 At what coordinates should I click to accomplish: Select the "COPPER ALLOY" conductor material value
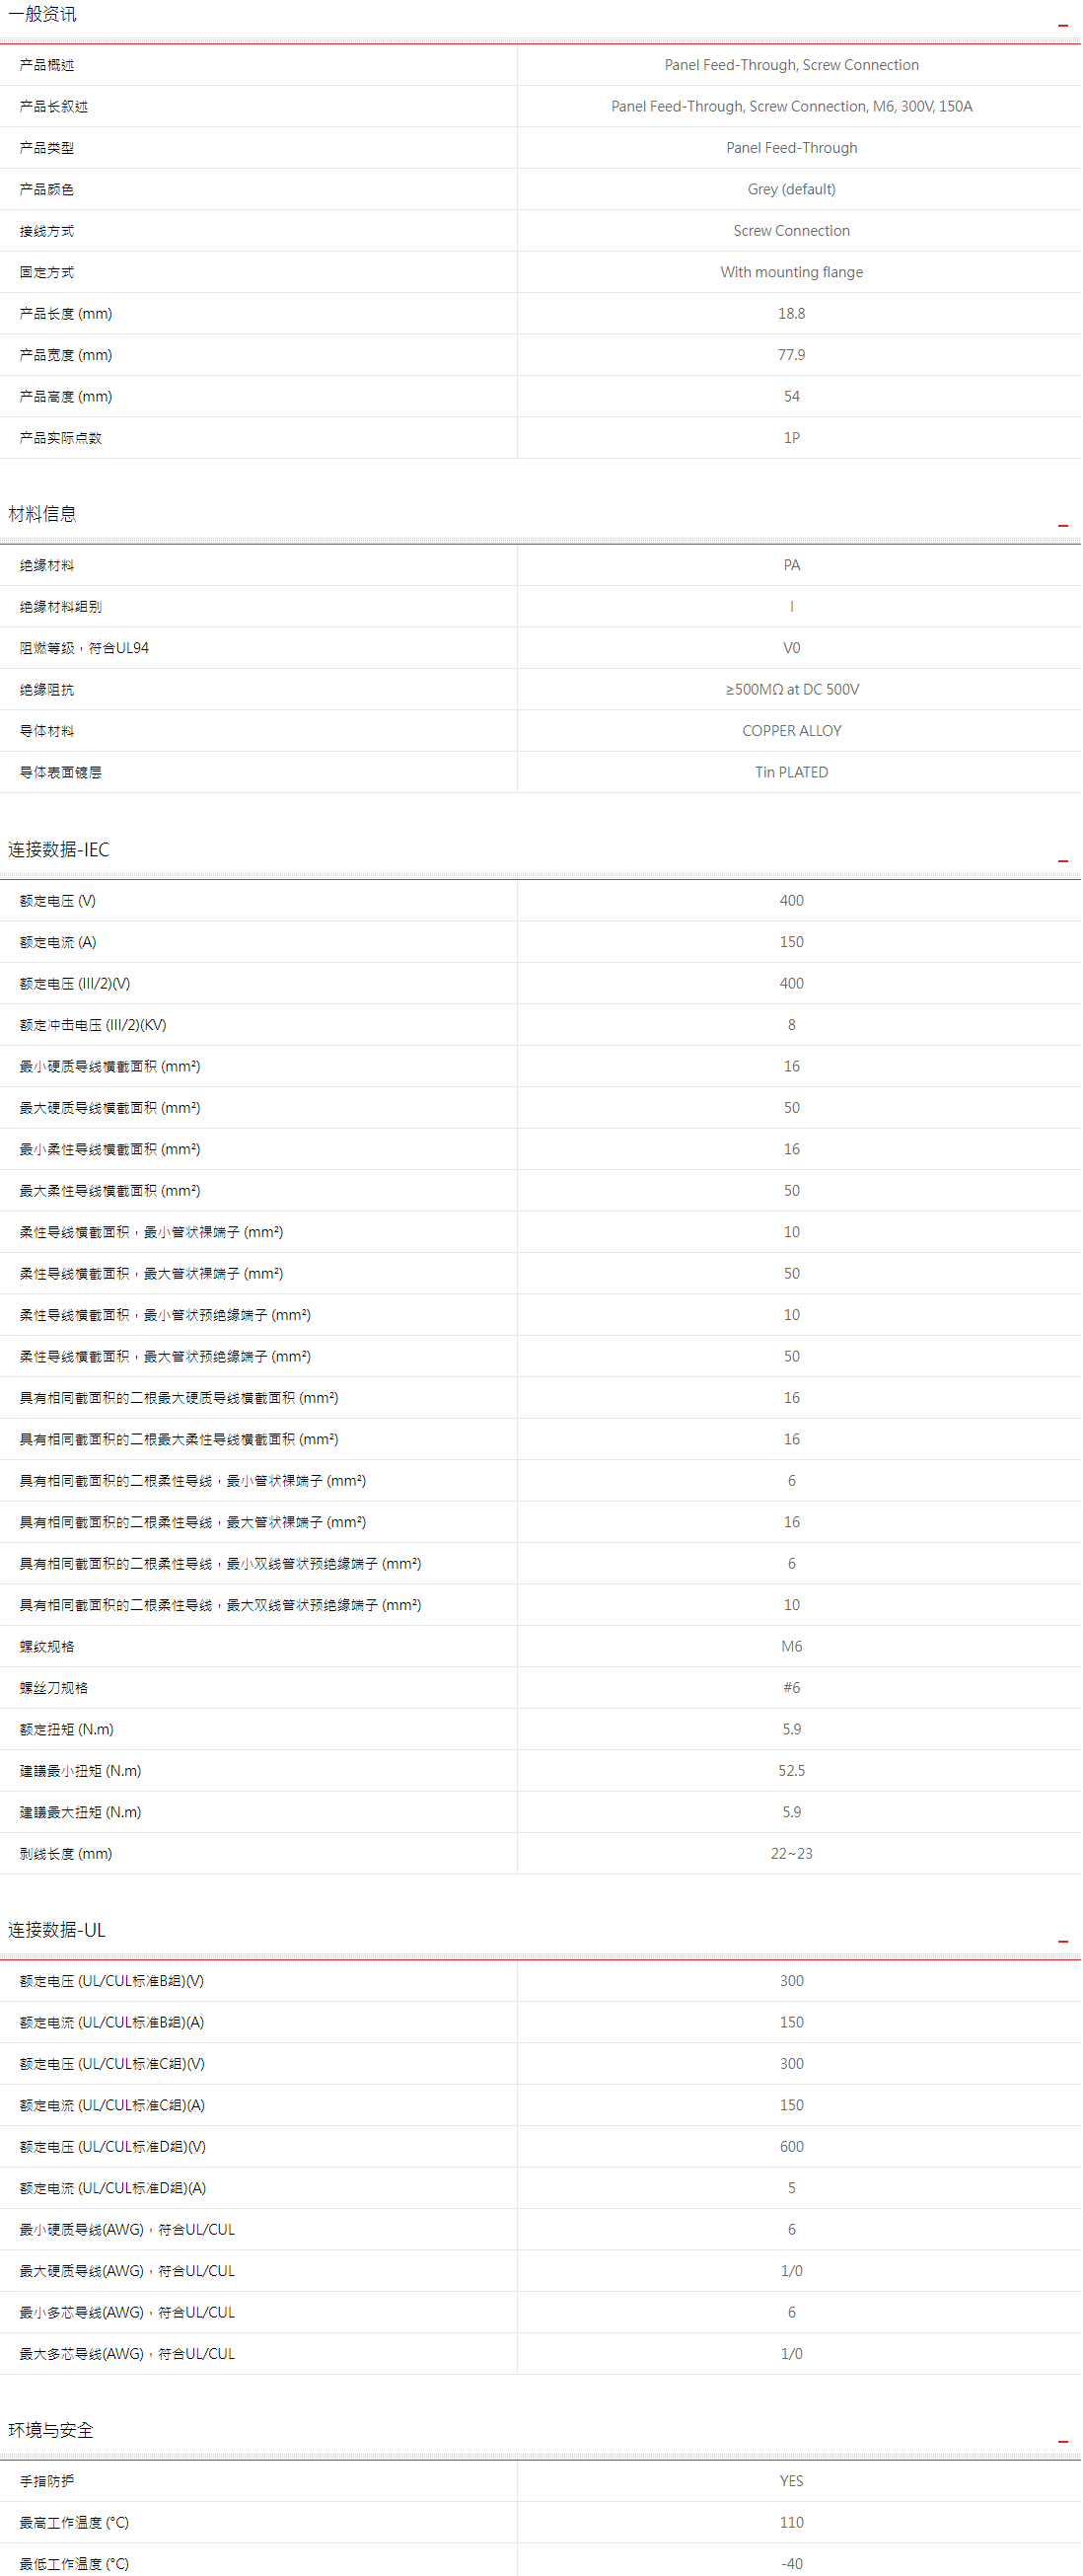(791, 731)
